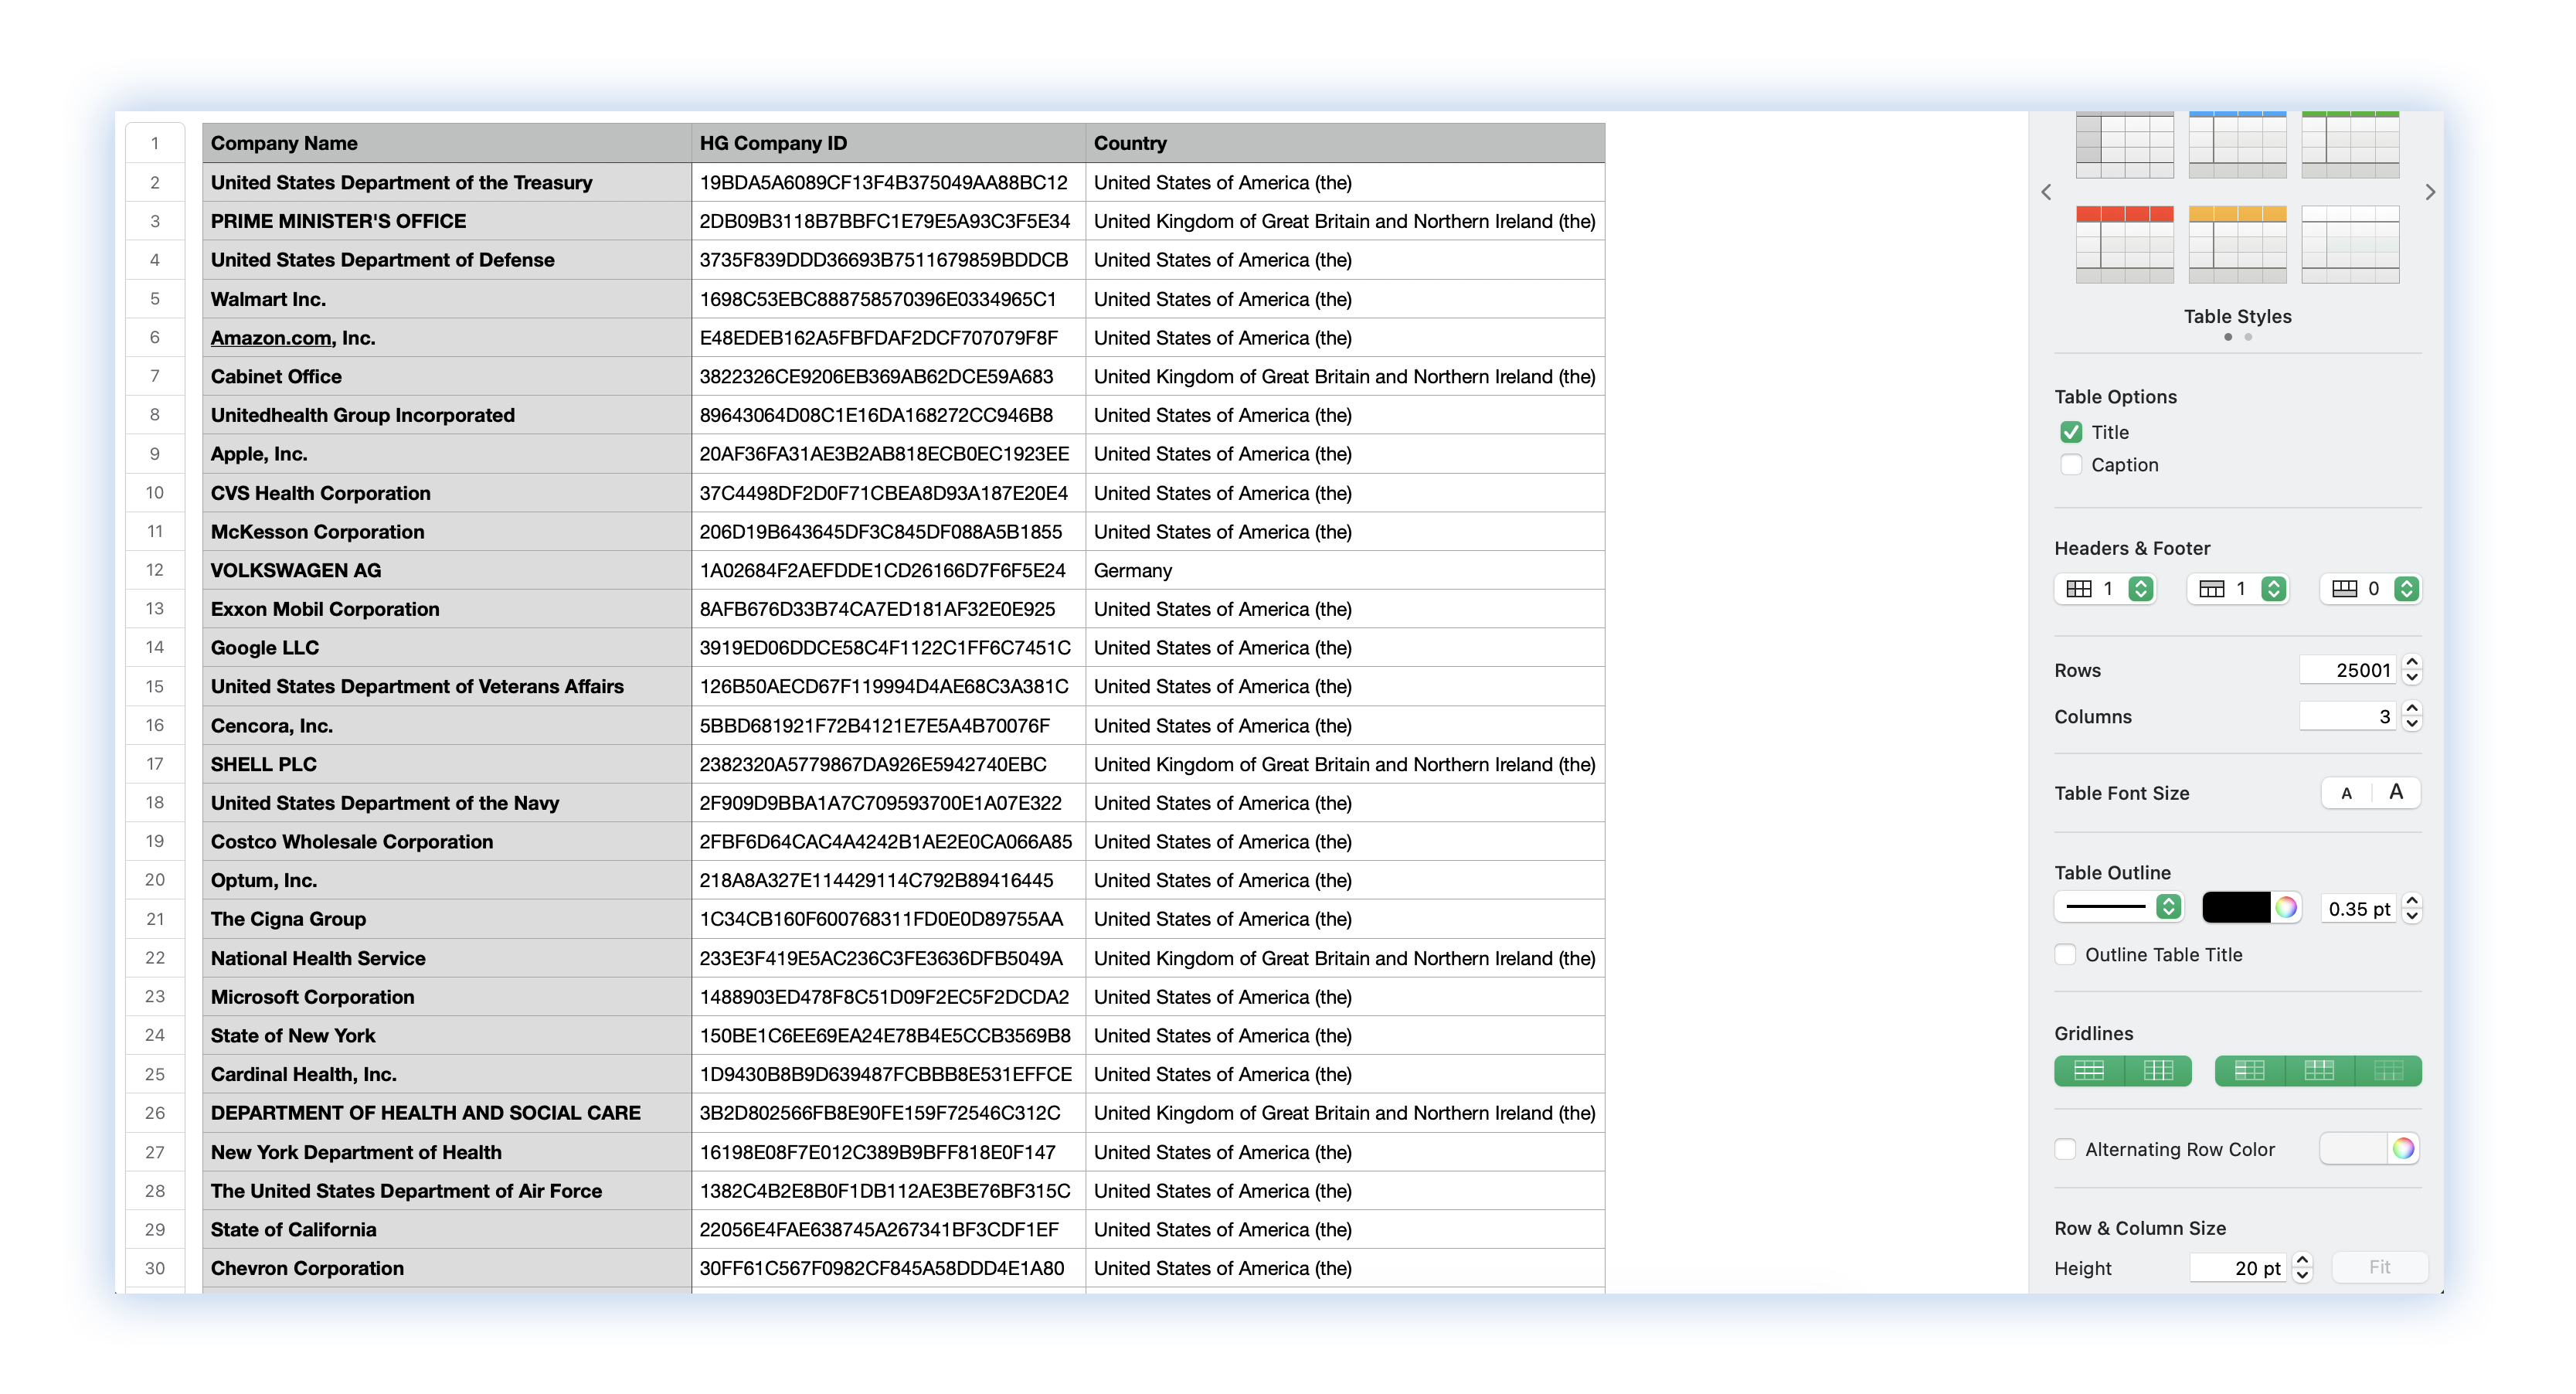Open footer rows count dropdown
The height and width of the screenshot is (1394, 2576).
[x=2406, y=589]
